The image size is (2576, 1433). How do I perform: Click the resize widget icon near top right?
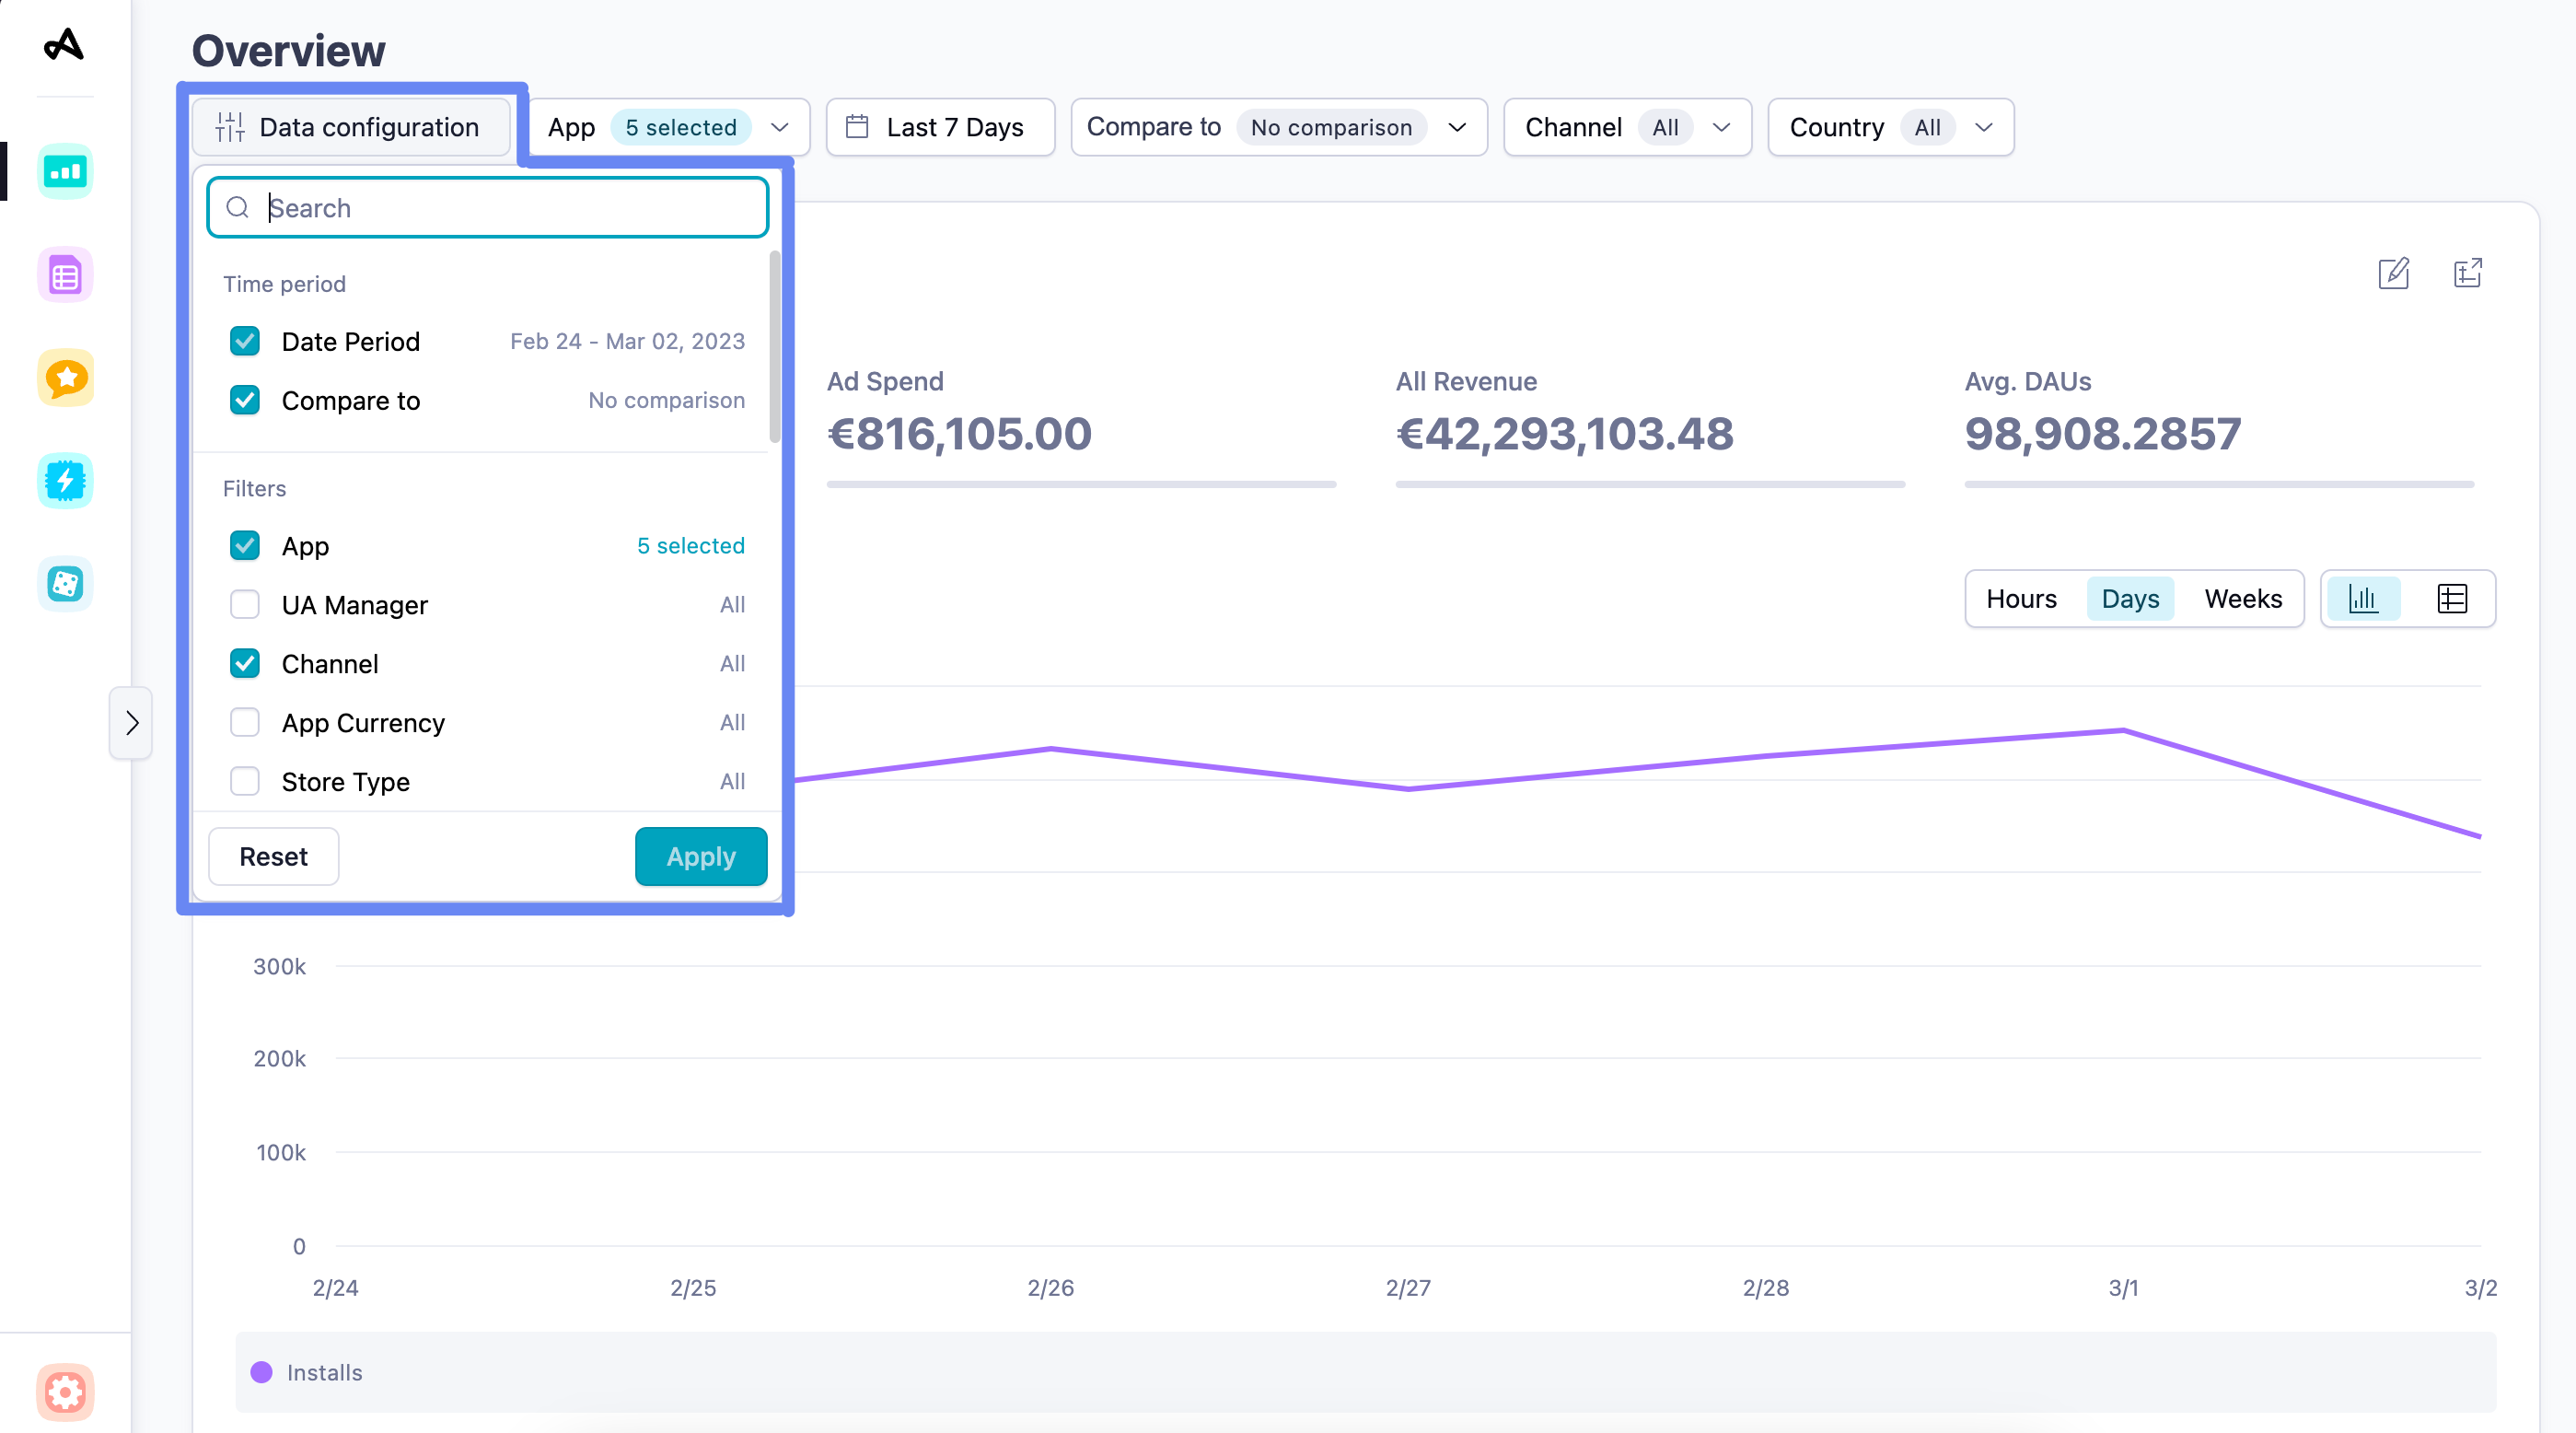2467,273
